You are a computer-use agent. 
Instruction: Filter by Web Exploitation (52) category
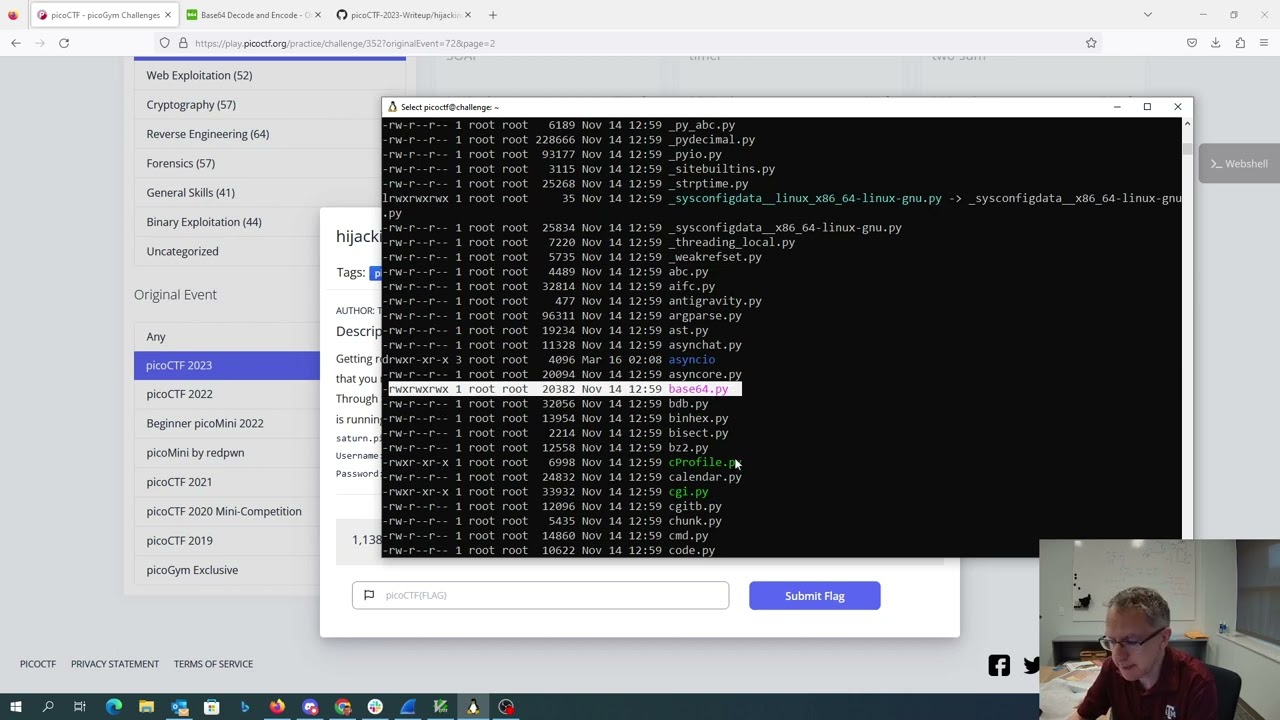pyautogui.click(x=199, y=75)
